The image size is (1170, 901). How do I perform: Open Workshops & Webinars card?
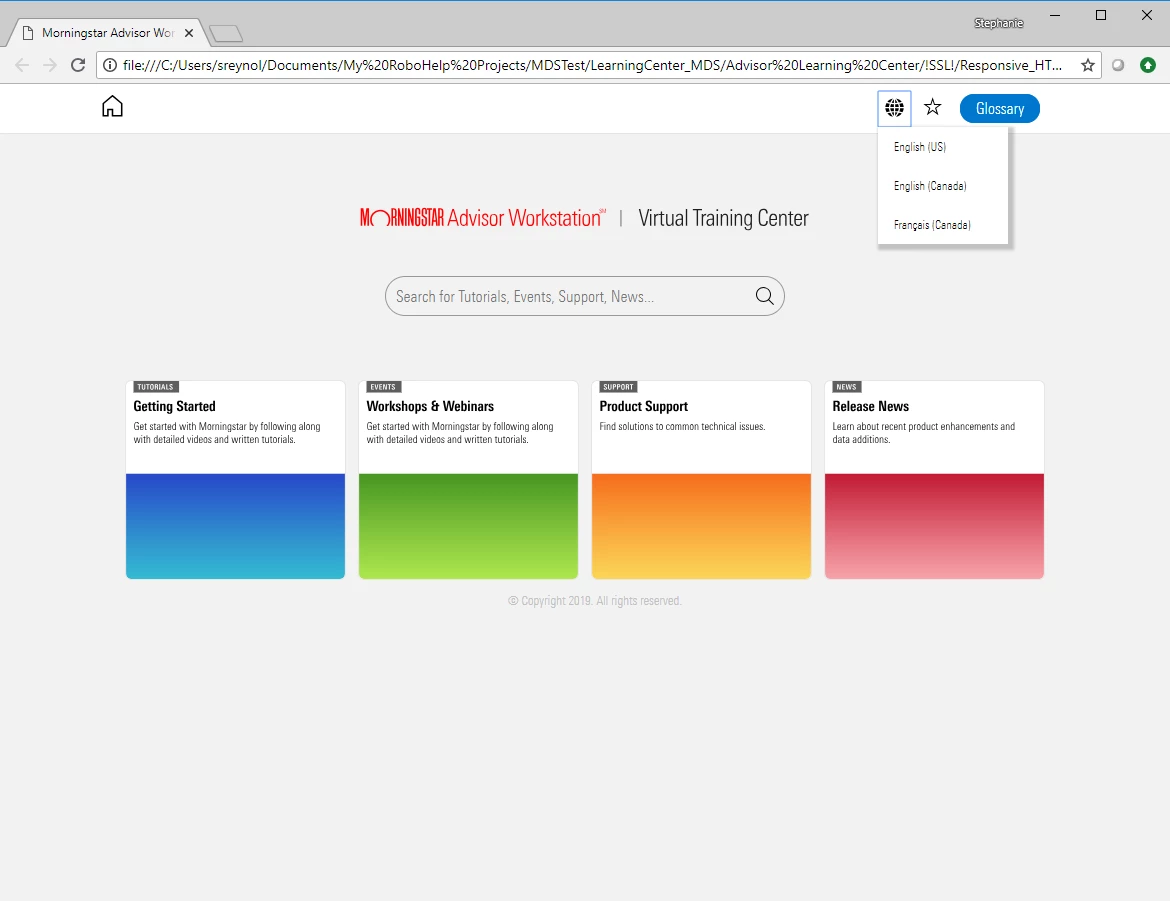tap(468, 479)
